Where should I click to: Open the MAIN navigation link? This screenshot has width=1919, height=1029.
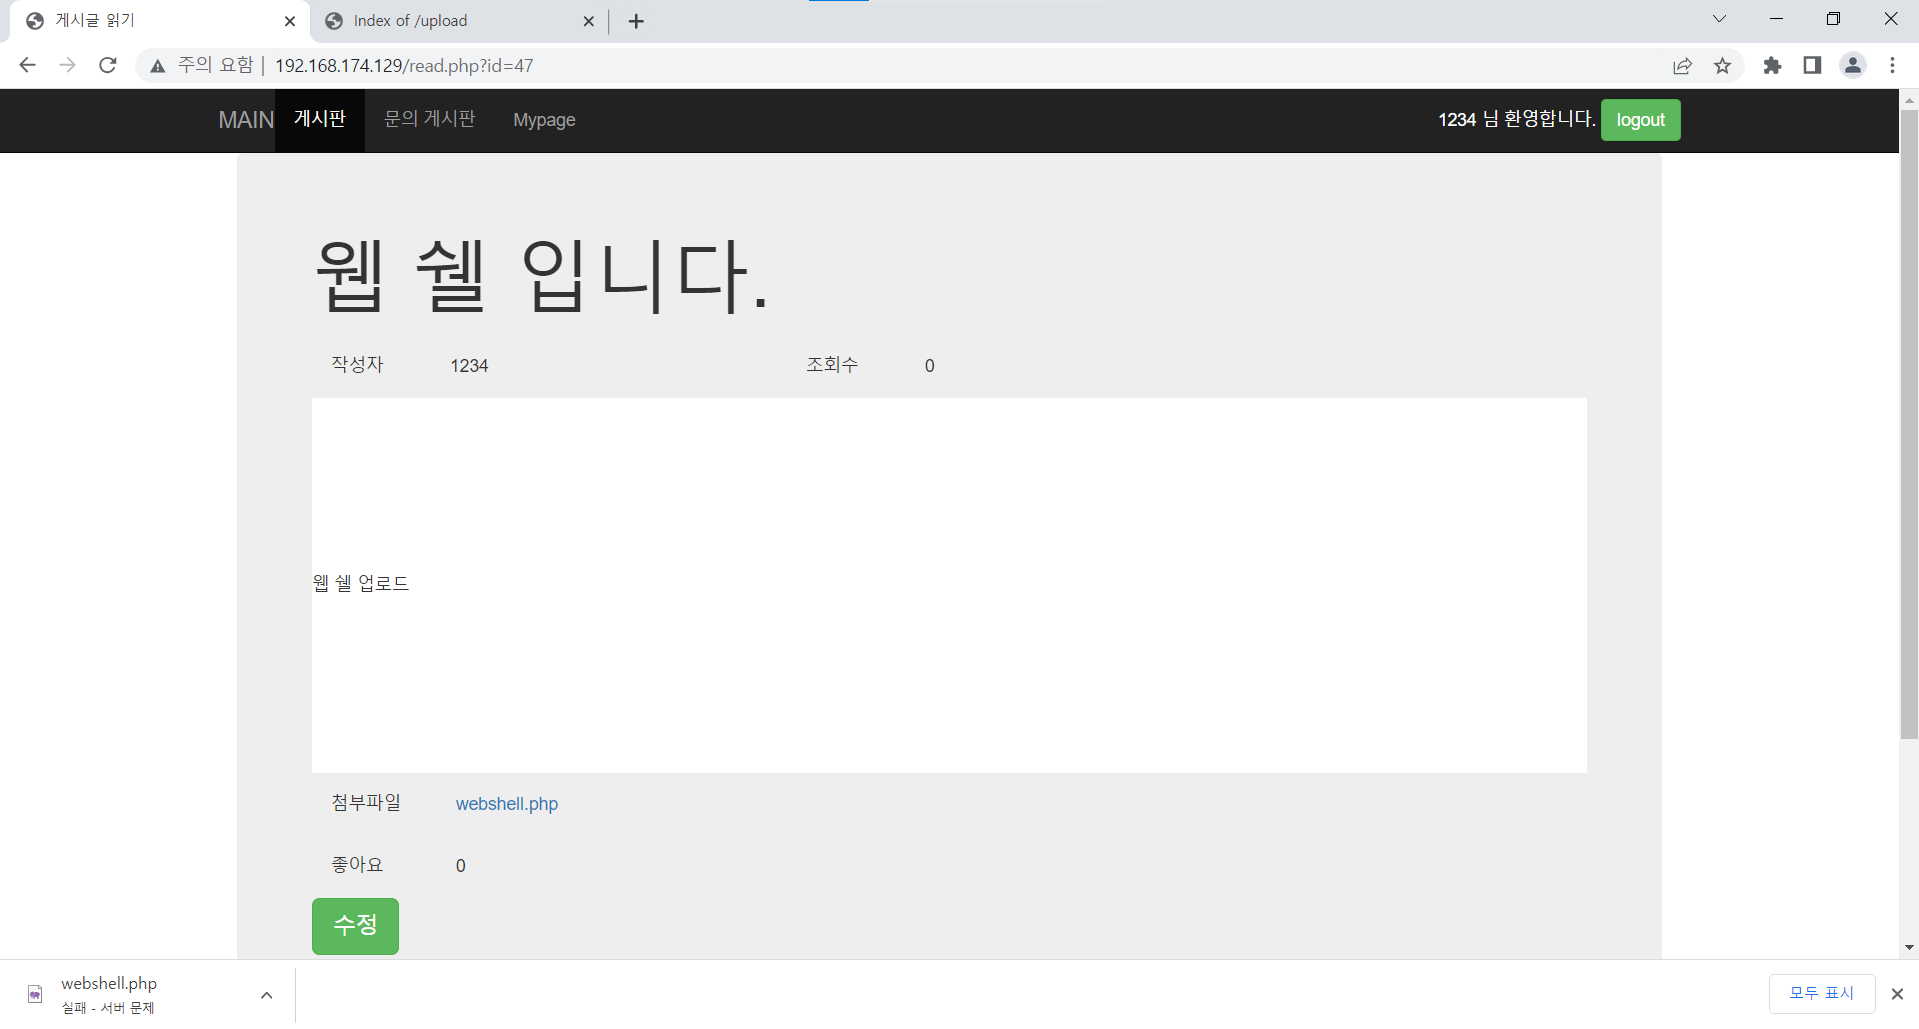[x=246, y=120]
